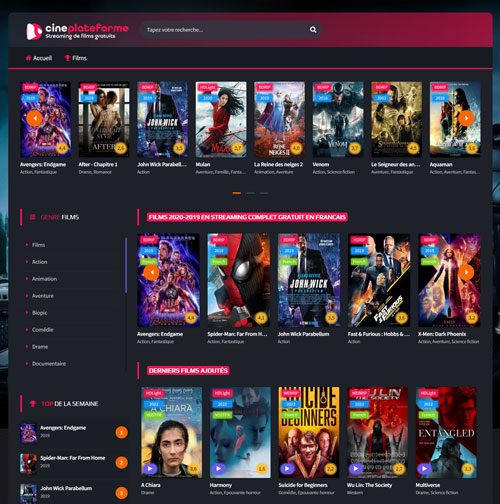Click rank 1 badge in weekly top
The height and width of the screenshot is (504, 500).
[x=122, y=433]
